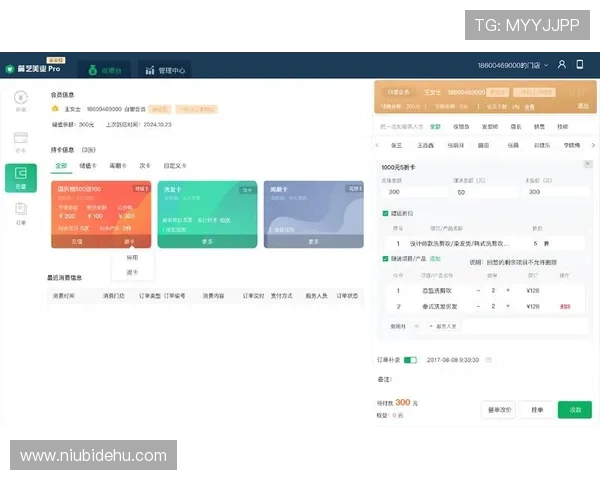This screenshot has width=600, height=480.
Task: Select the 自定义卡 card filter tab
Action: coord(175,166)
